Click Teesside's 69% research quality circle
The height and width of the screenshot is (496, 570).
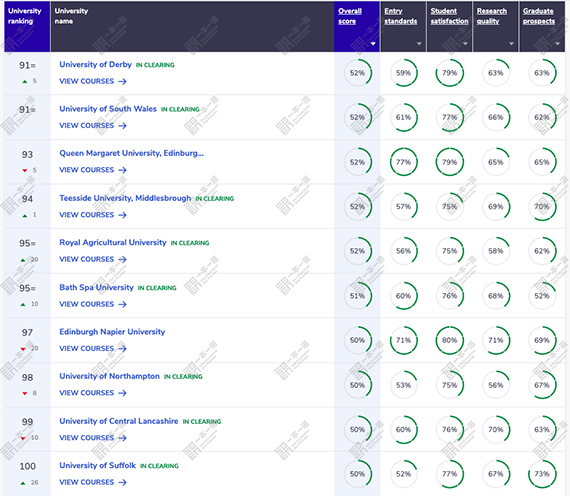pyautogui.click(x=496, y=207)
